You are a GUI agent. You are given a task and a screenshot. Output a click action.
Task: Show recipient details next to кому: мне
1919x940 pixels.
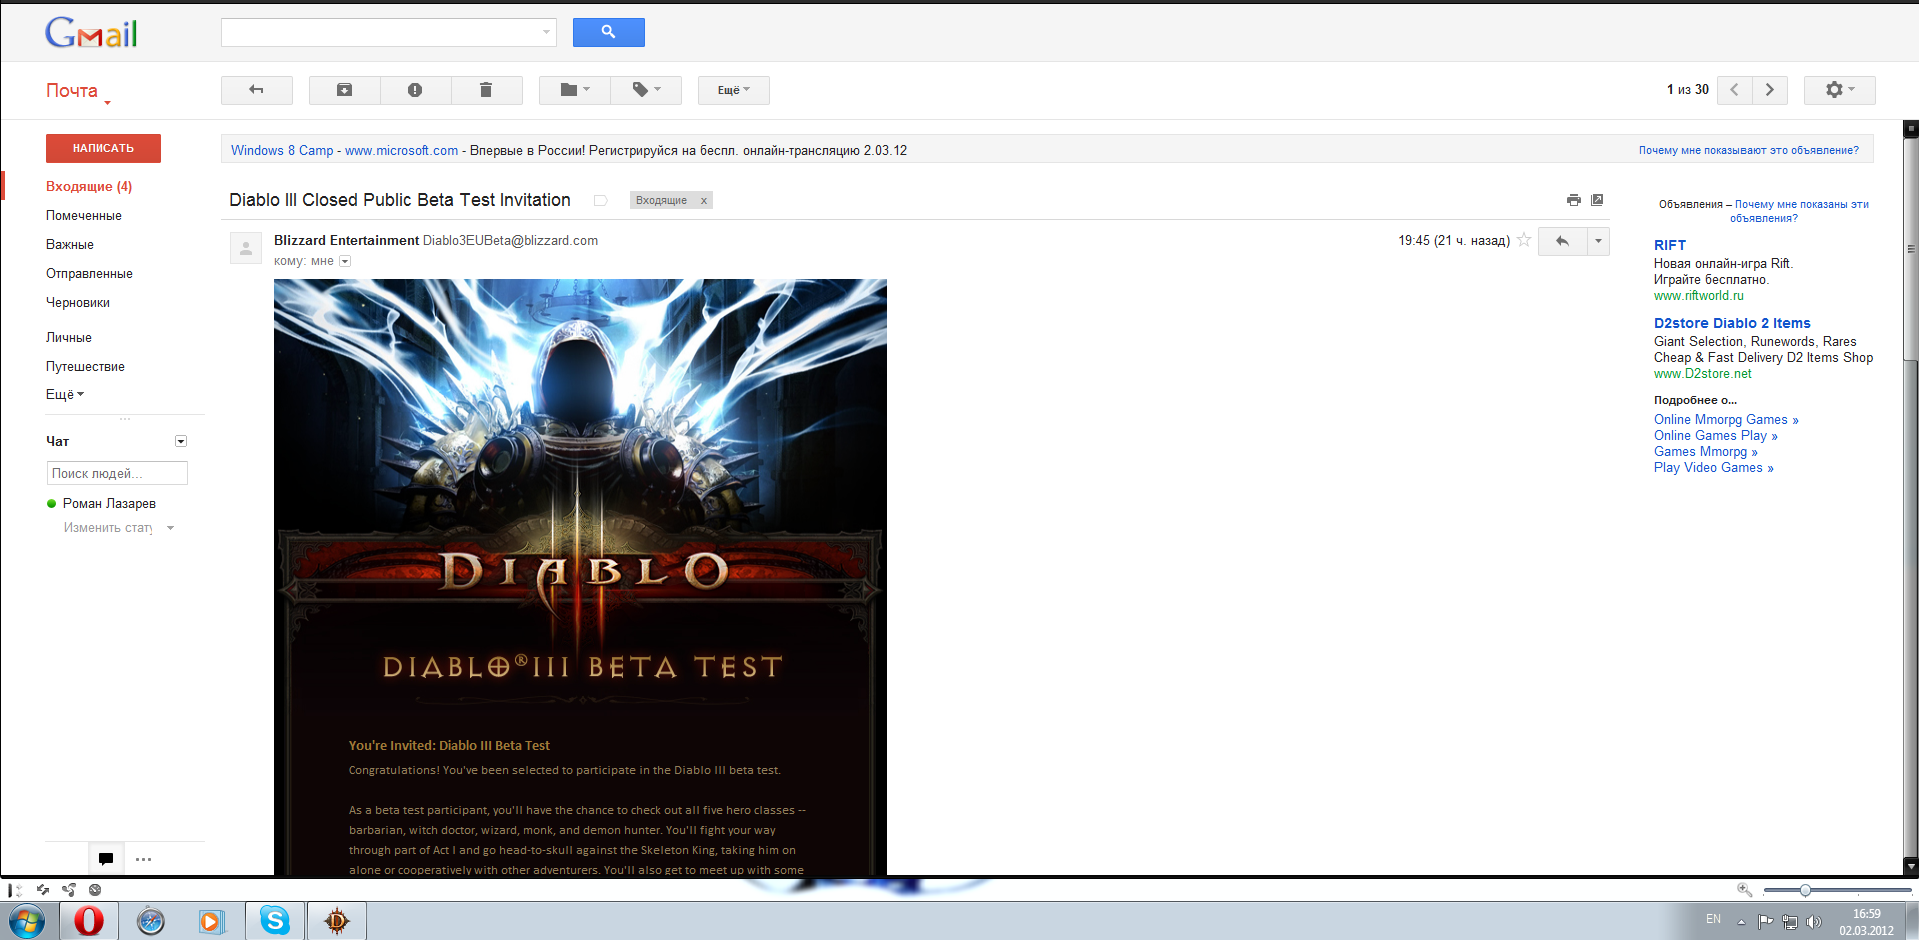pos(345,261)
